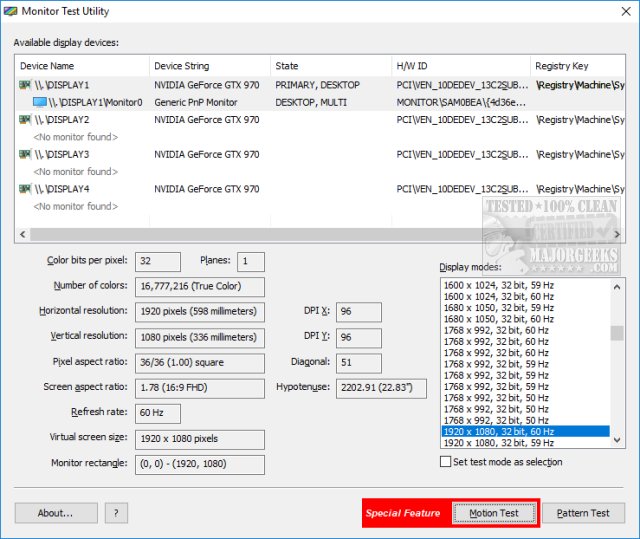The height and width of the screenshot is (539, 640).
Task: Start the Motion Test
Action: coord(494,513)
